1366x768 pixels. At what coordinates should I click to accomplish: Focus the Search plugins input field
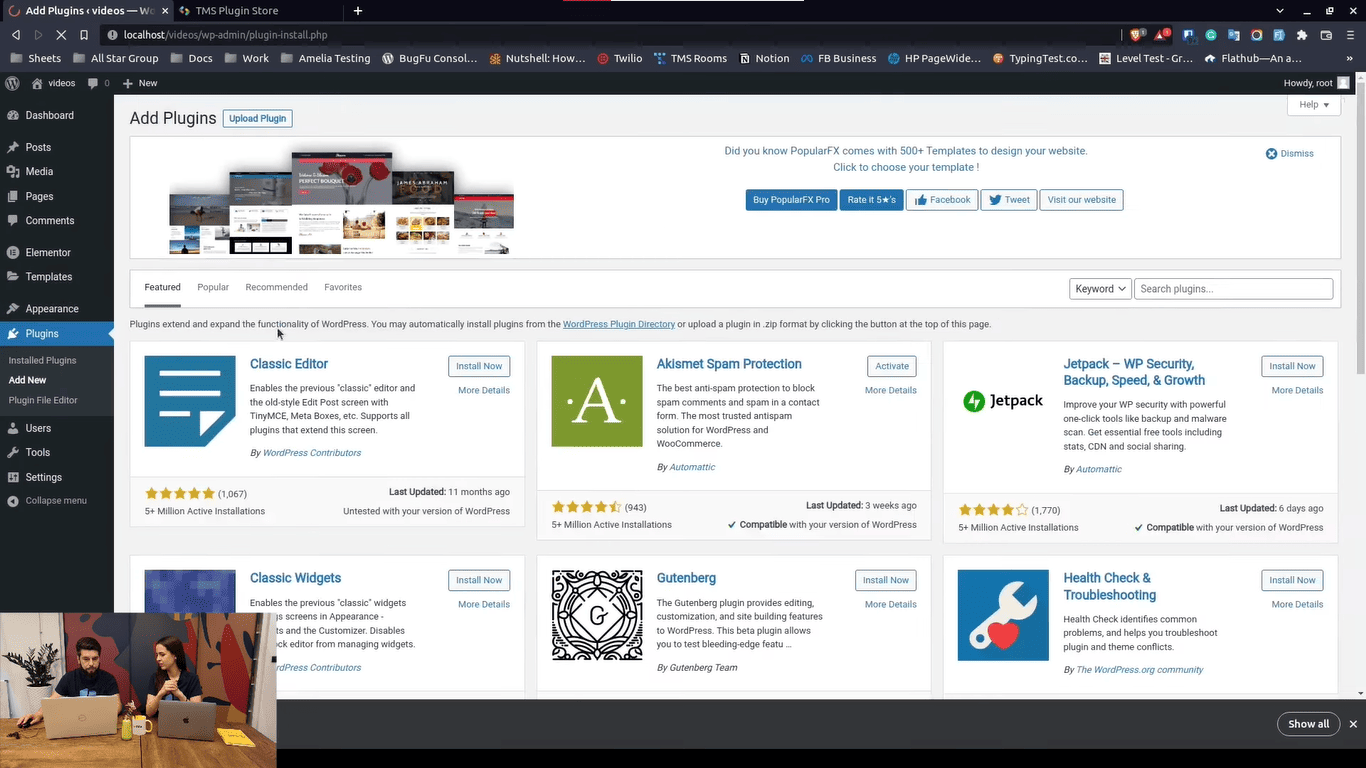click(x=1234, y=289)
